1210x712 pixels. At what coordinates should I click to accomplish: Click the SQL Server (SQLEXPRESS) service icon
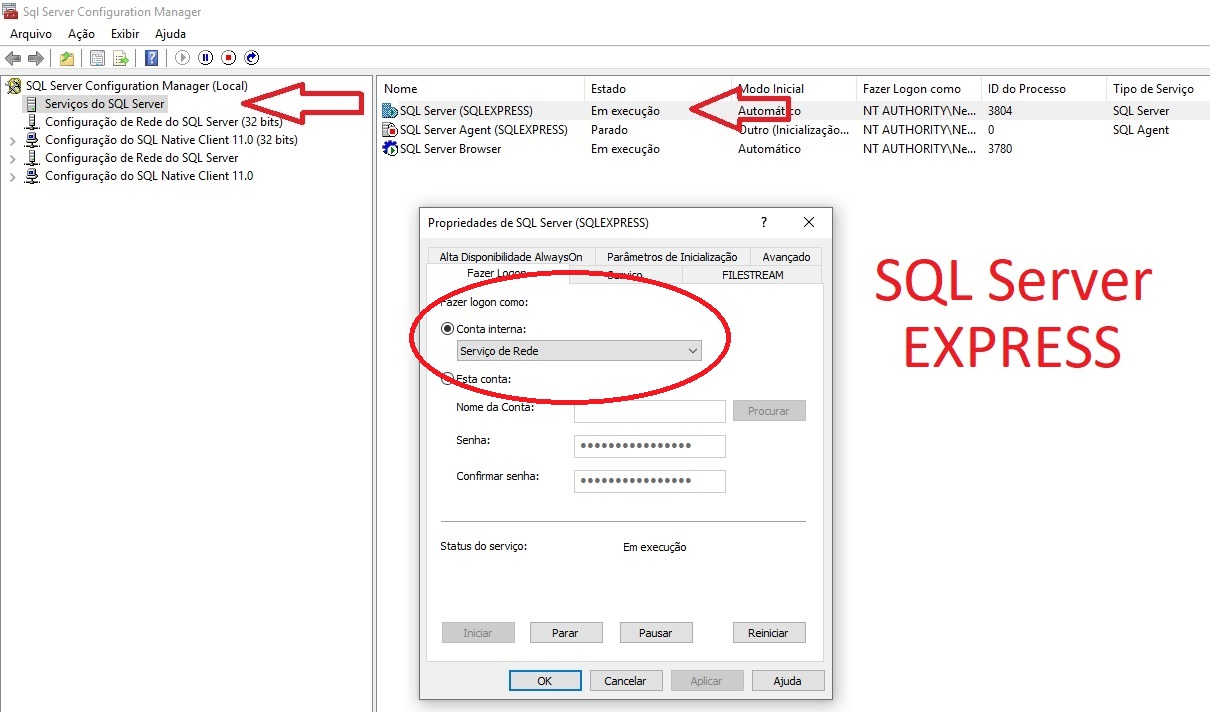pos(390,111)
